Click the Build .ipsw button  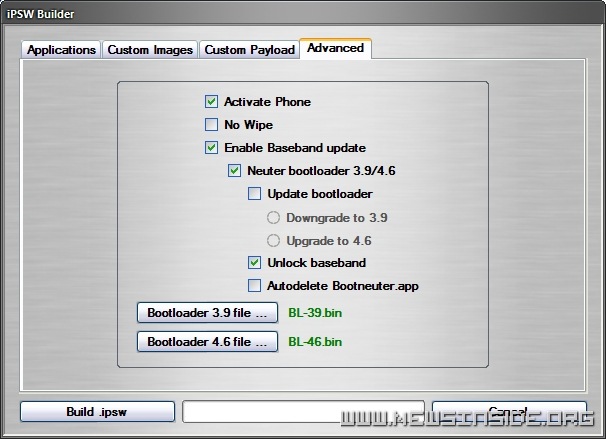pyautogui.click(x=97, y=412)
